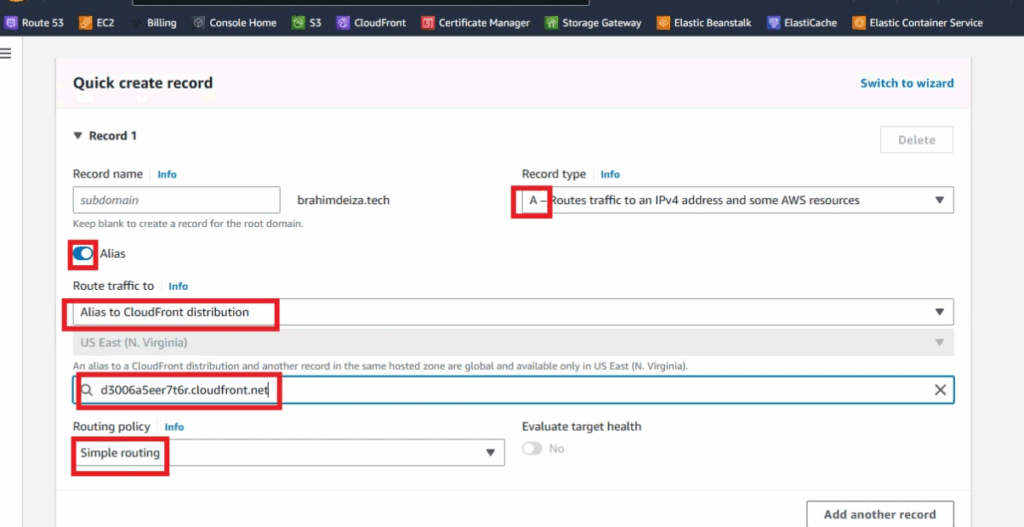
Task: Open the EC2 service shortcut icon
Action: point(86,23)
